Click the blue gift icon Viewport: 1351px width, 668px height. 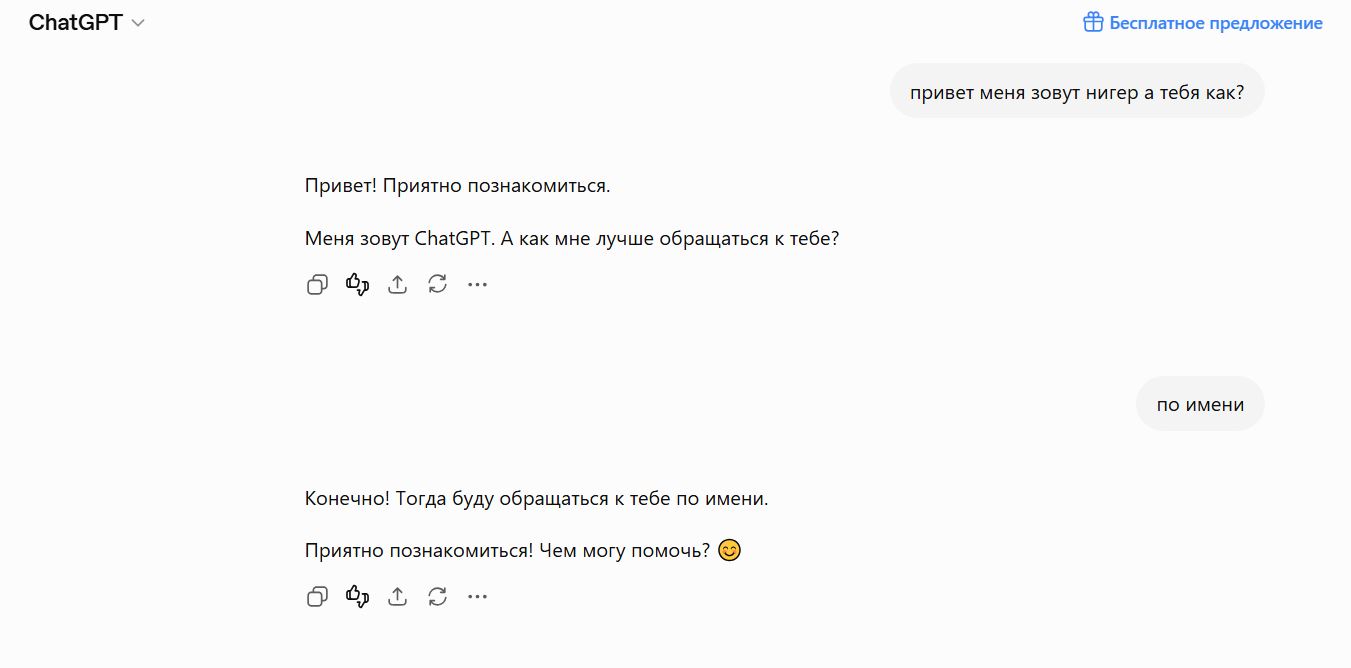point(1093,22)
